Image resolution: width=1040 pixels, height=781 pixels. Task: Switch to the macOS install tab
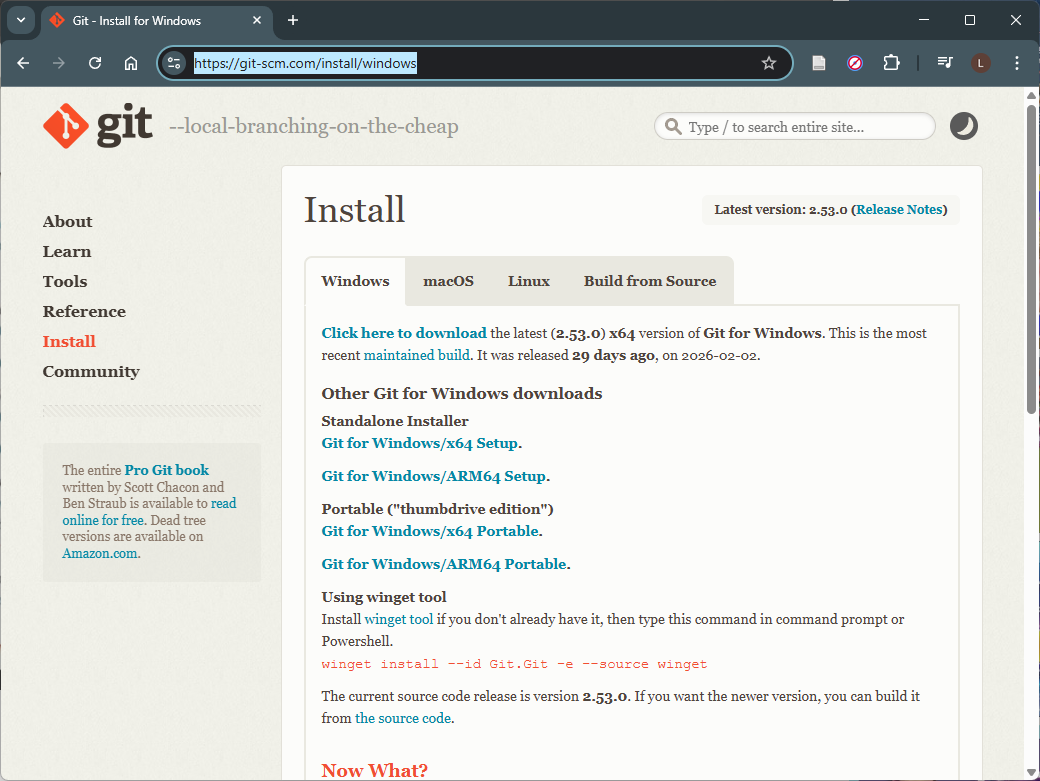[448, 281]
